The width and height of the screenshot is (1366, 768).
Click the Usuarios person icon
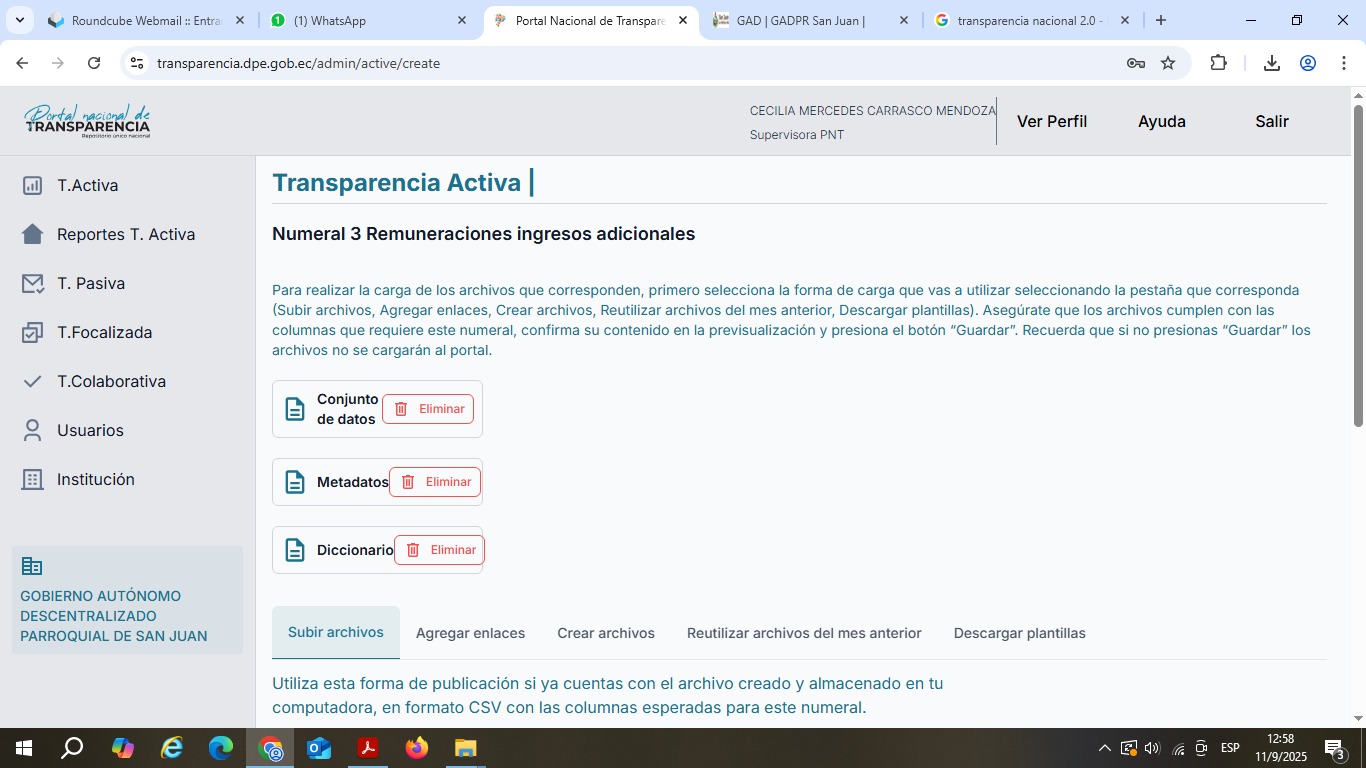coord(33,430)
